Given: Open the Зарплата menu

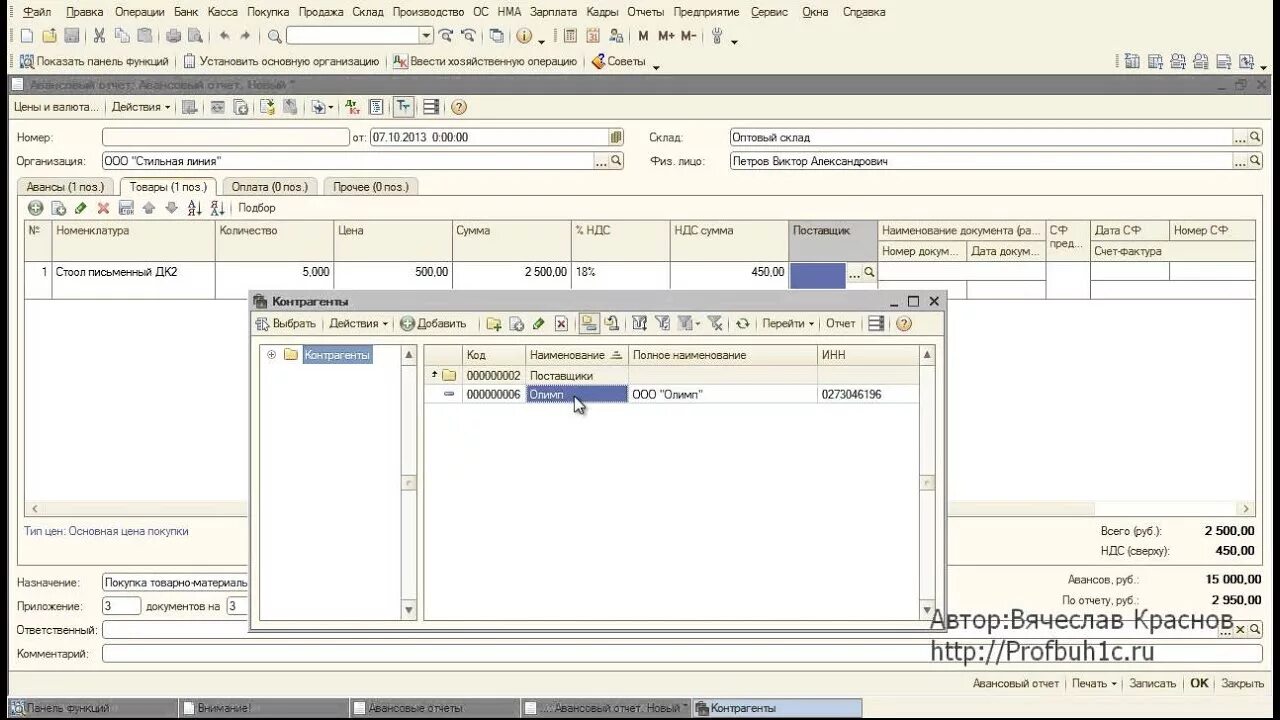Looking at the screenshot, I should click(554, 12).
